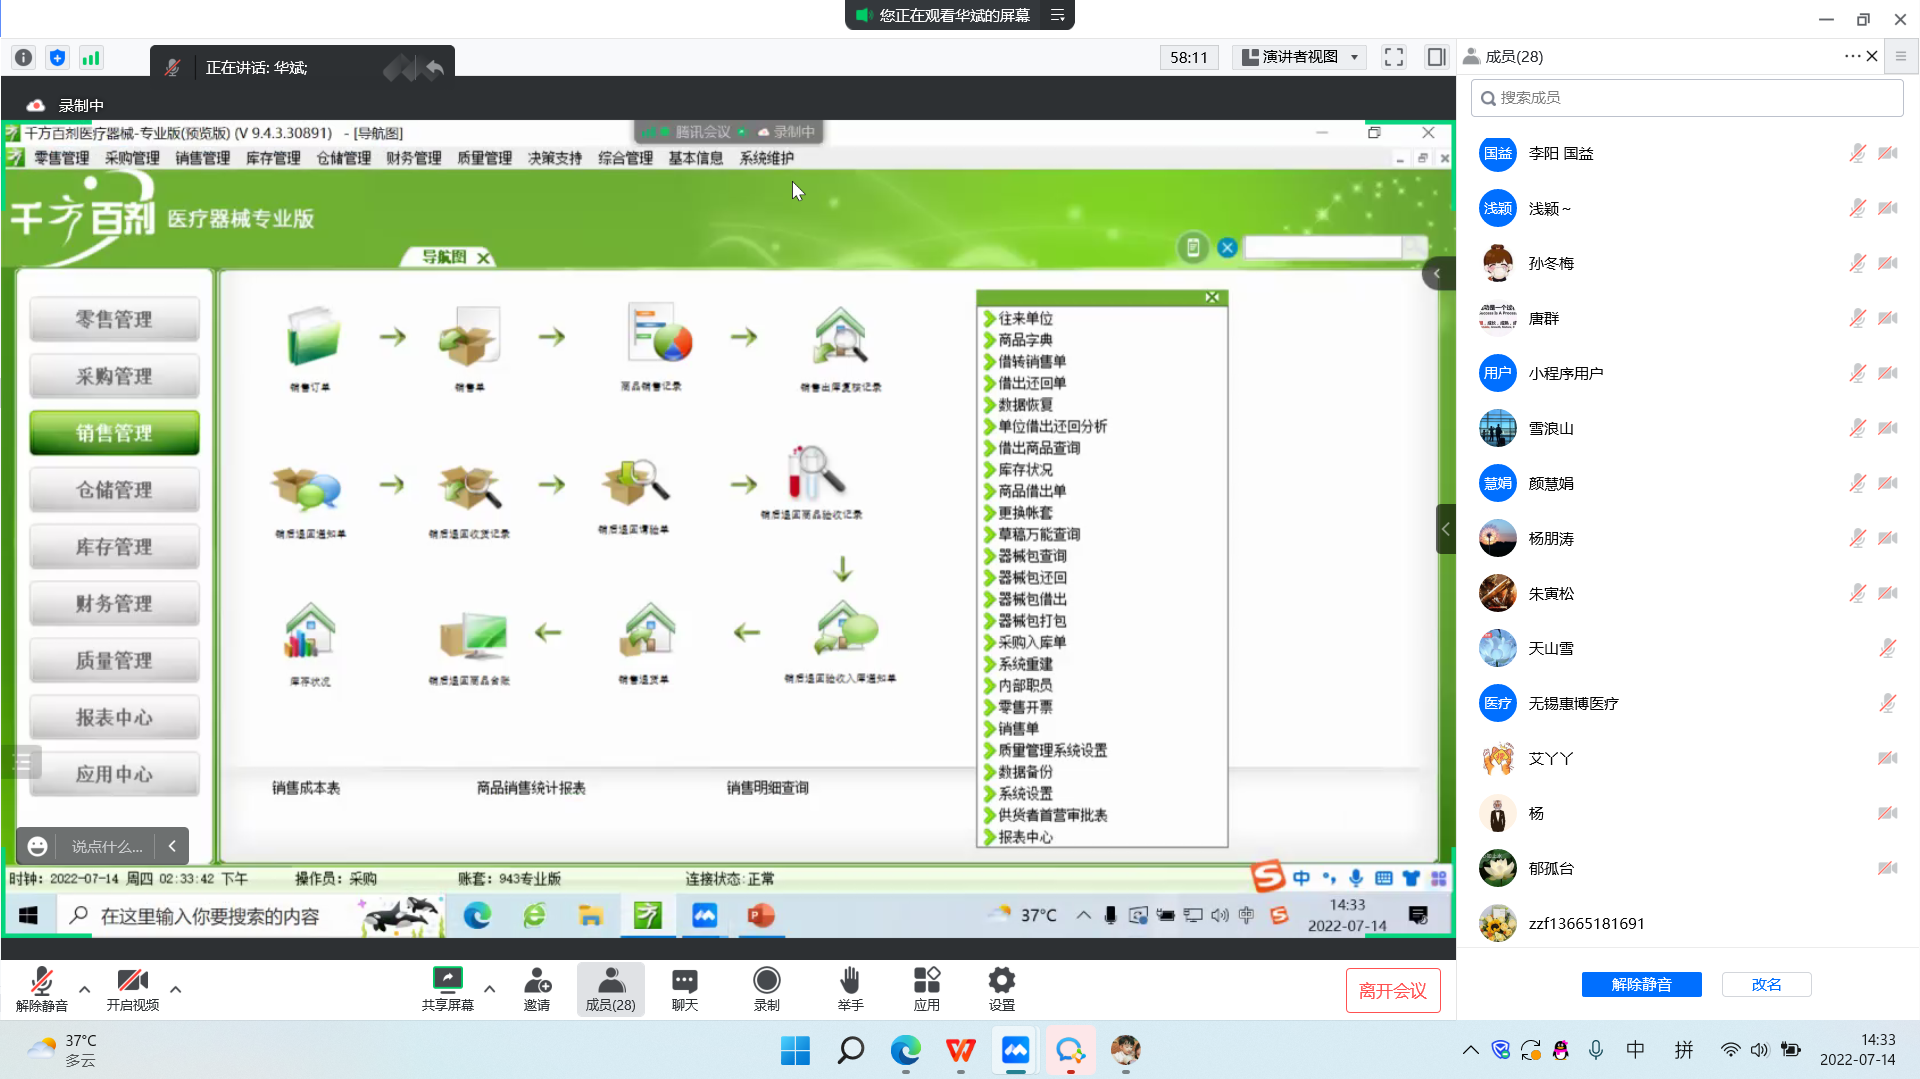
Task: Open the 财务管理 menu
Action: click(414, 158)
